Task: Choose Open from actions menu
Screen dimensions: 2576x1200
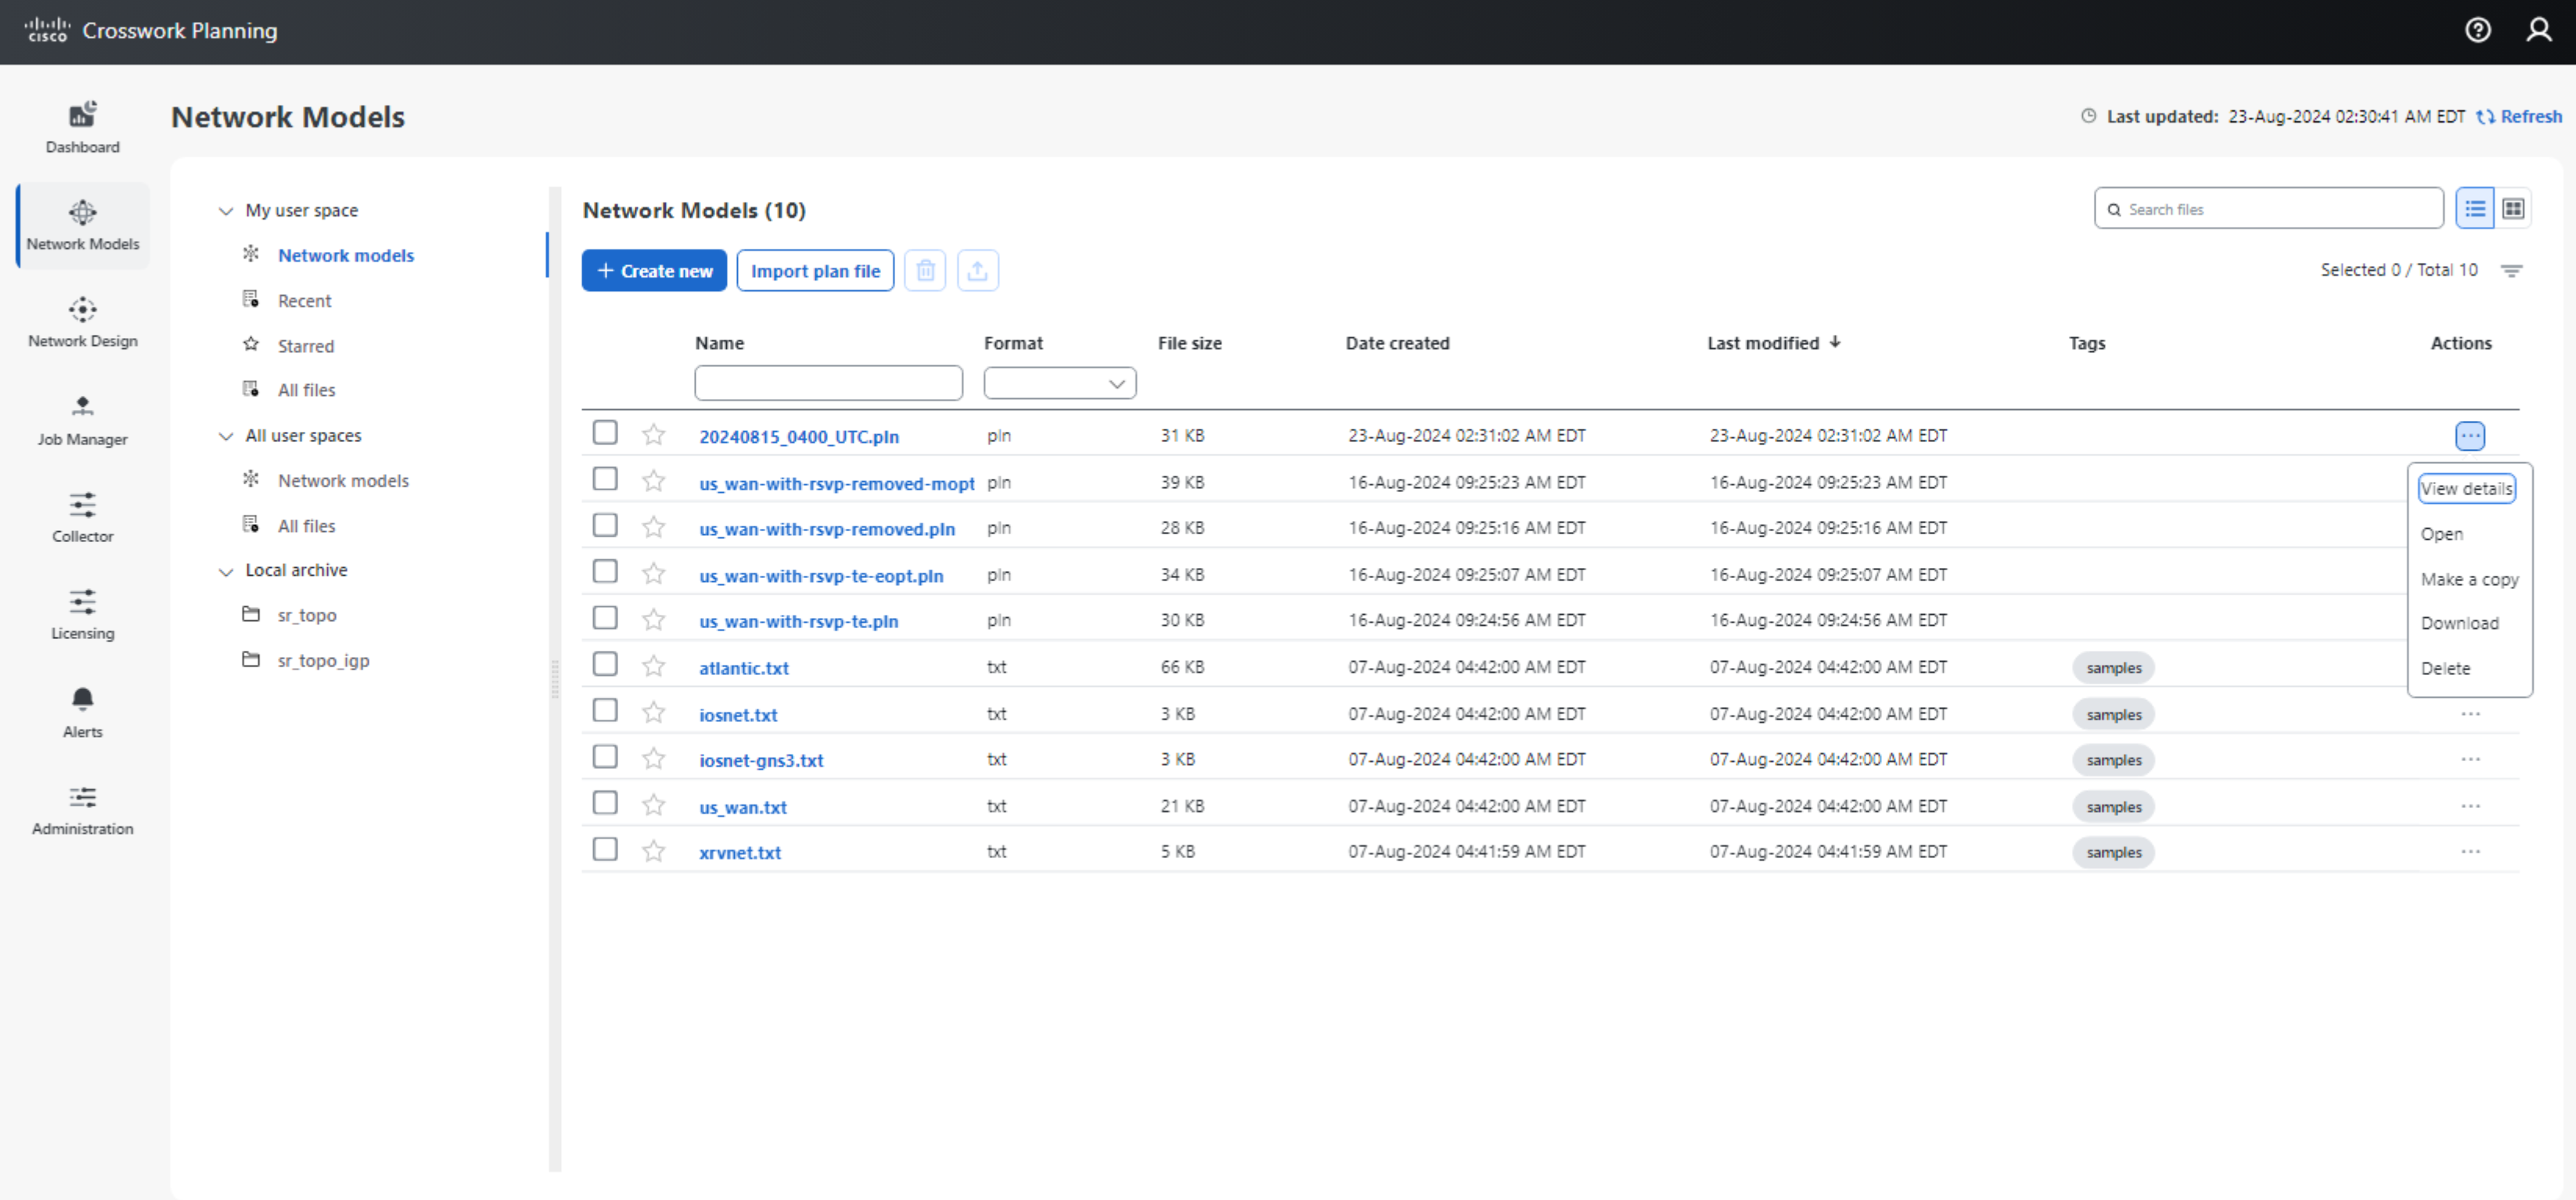Action: point(2441,533)
